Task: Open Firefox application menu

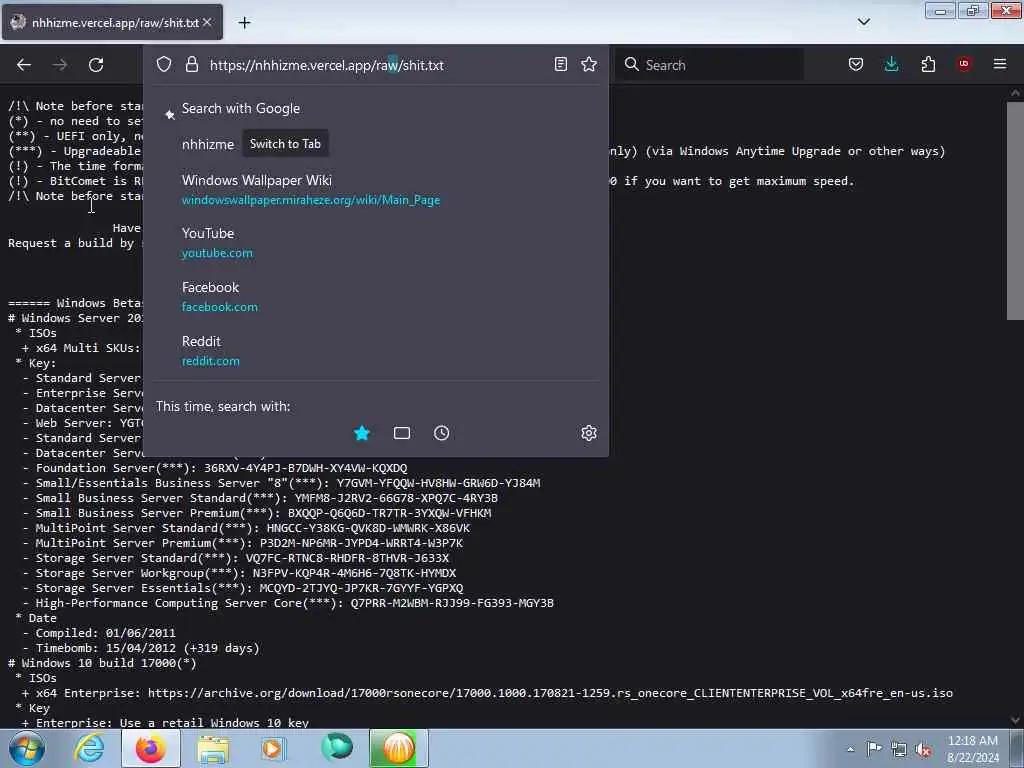Action: pos(1000,64)
